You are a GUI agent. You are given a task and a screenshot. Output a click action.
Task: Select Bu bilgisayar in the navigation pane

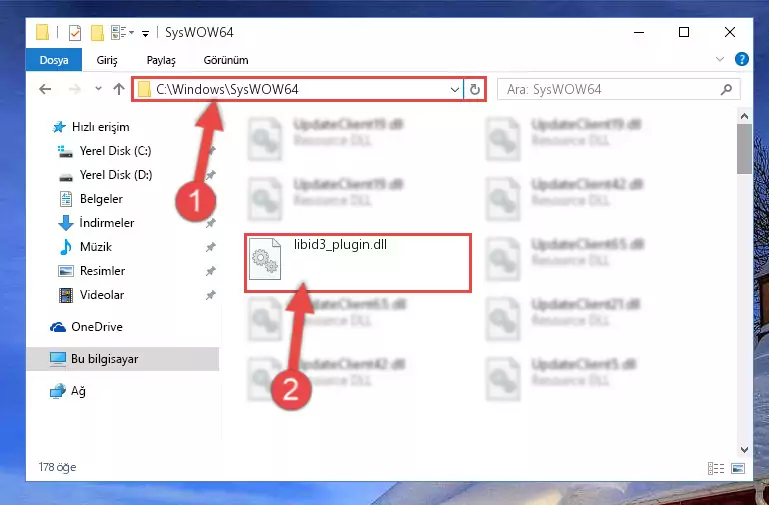click(x=104, y=359)
